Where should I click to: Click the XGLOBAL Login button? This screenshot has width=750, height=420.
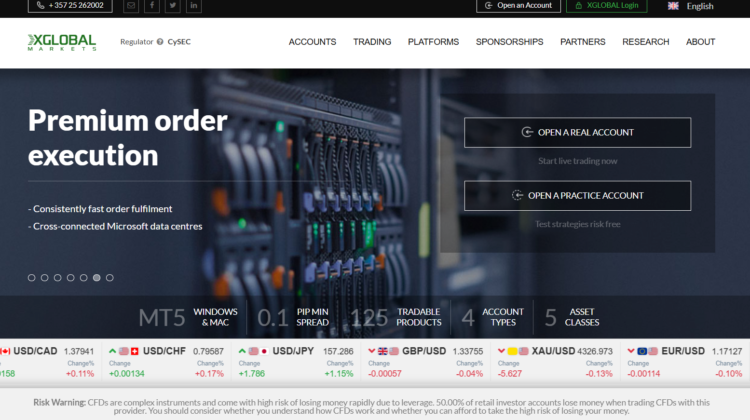coord(606,6)
